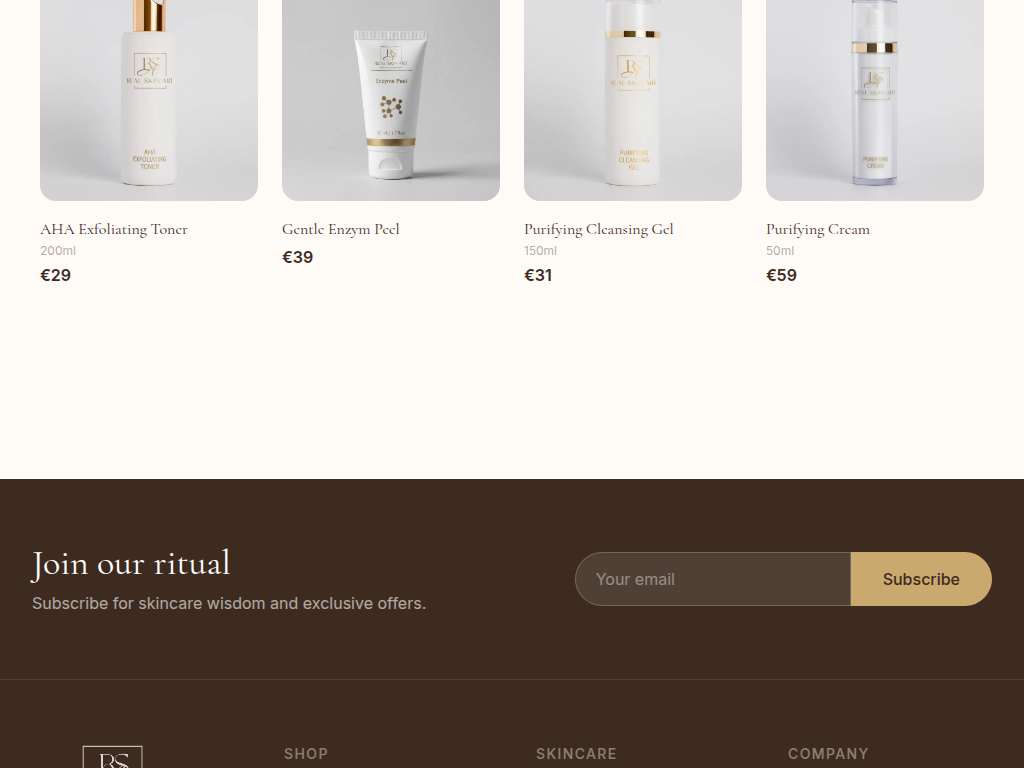The image size is (1024, 768).
Task: Select the COMPANY footer heading
Action: coord(828,754)
